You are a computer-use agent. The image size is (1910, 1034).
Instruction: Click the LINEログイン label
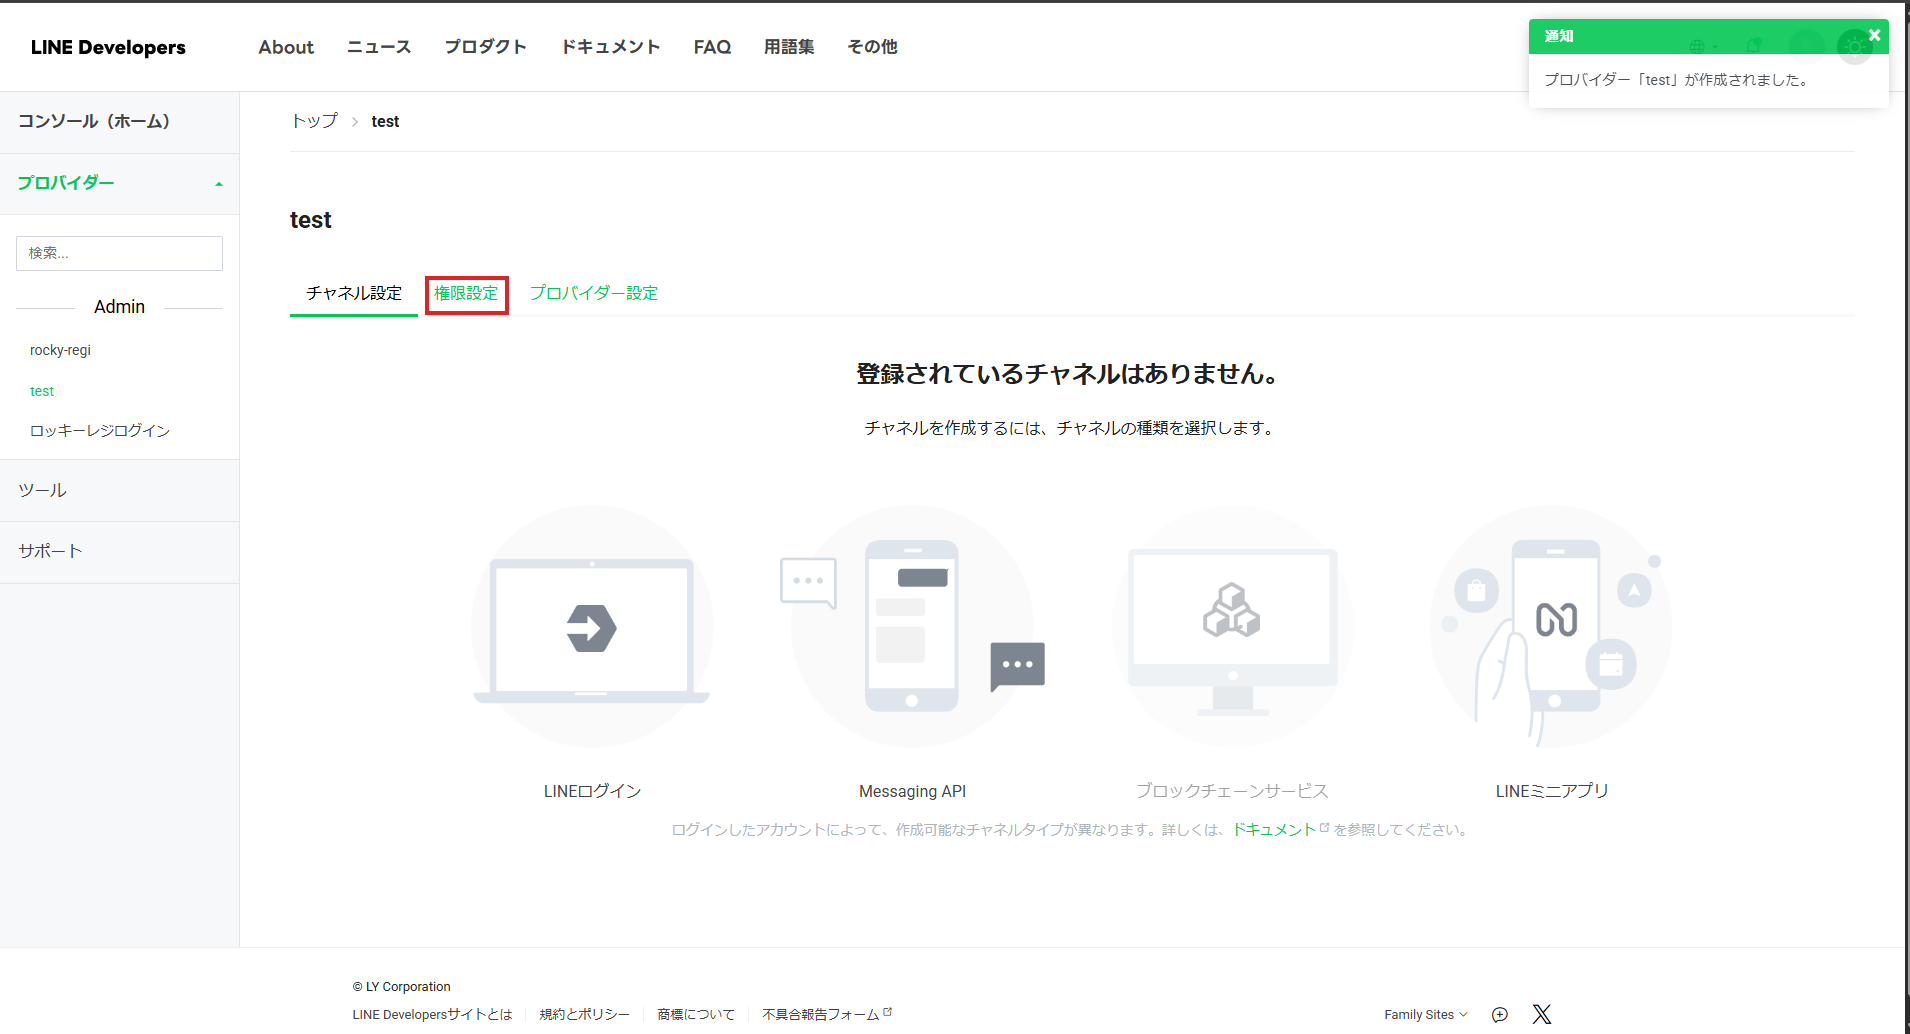tap(592, 791)
